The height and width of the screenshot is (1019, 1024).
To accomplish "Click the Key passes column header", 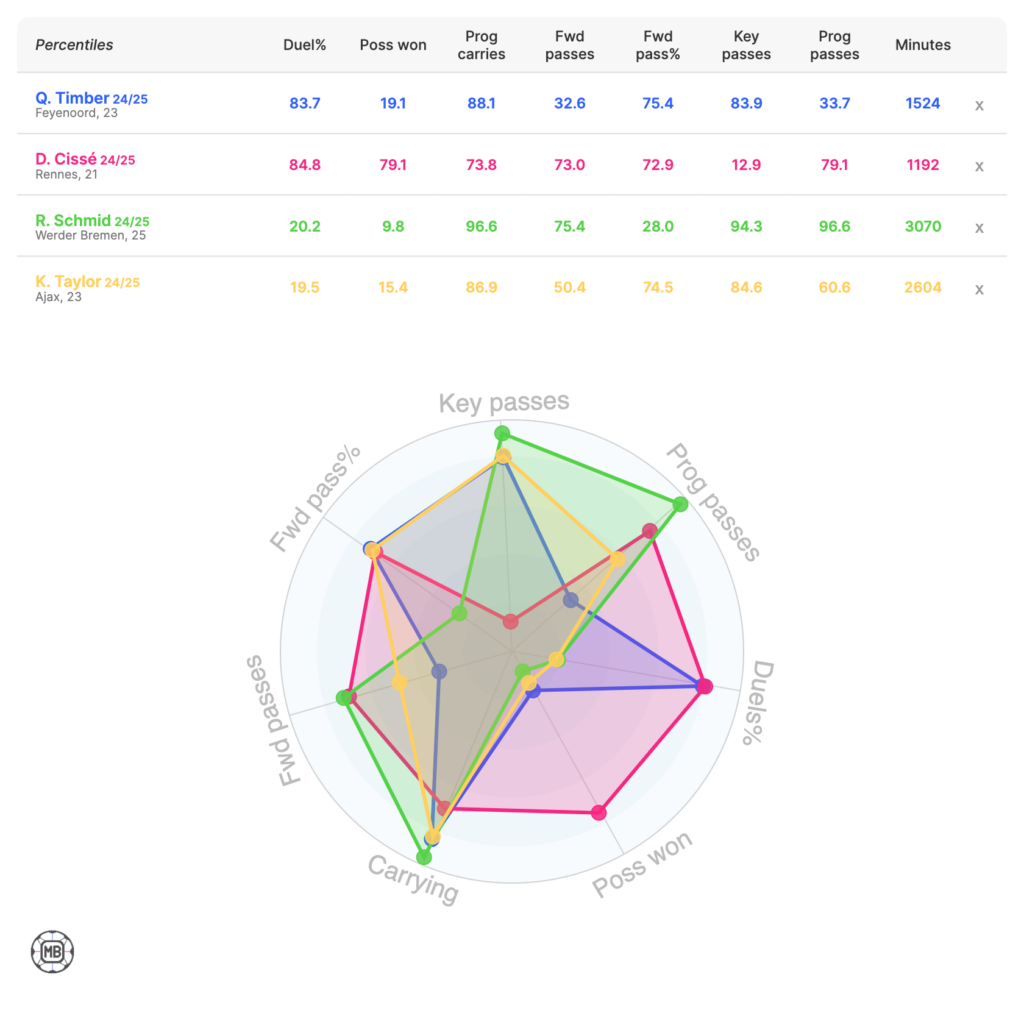I will (746, 45).
